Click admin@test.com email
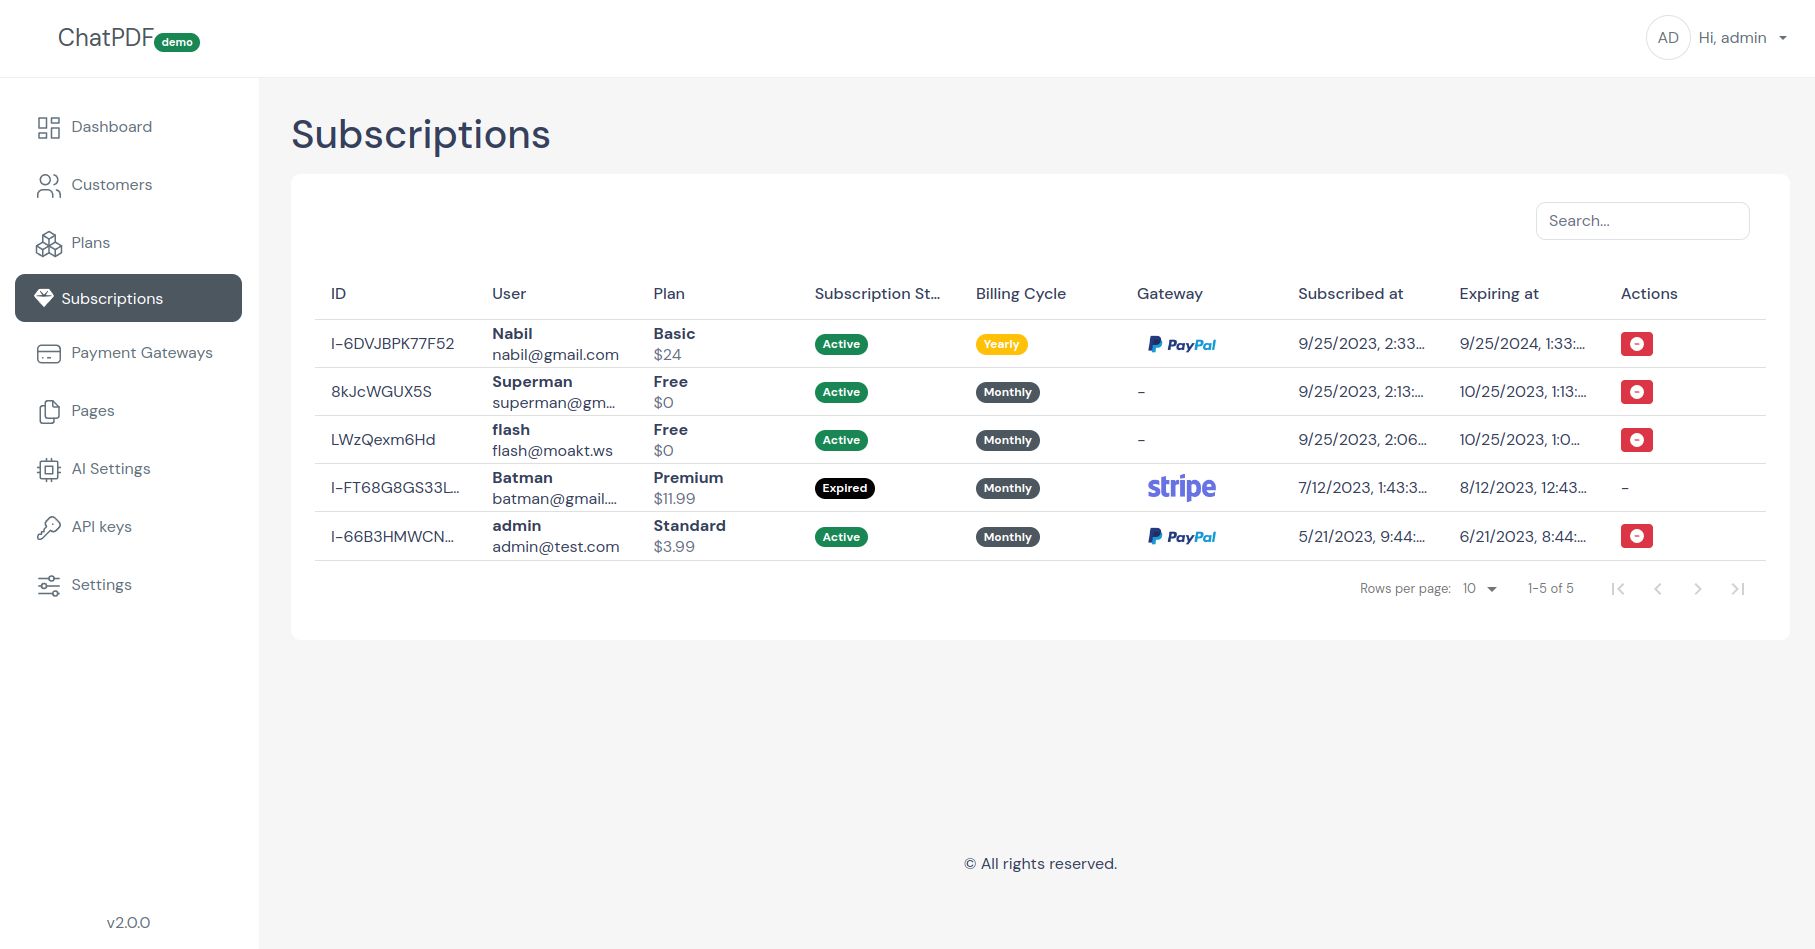The image size is (1815, 949). click(x=556, y=547)
